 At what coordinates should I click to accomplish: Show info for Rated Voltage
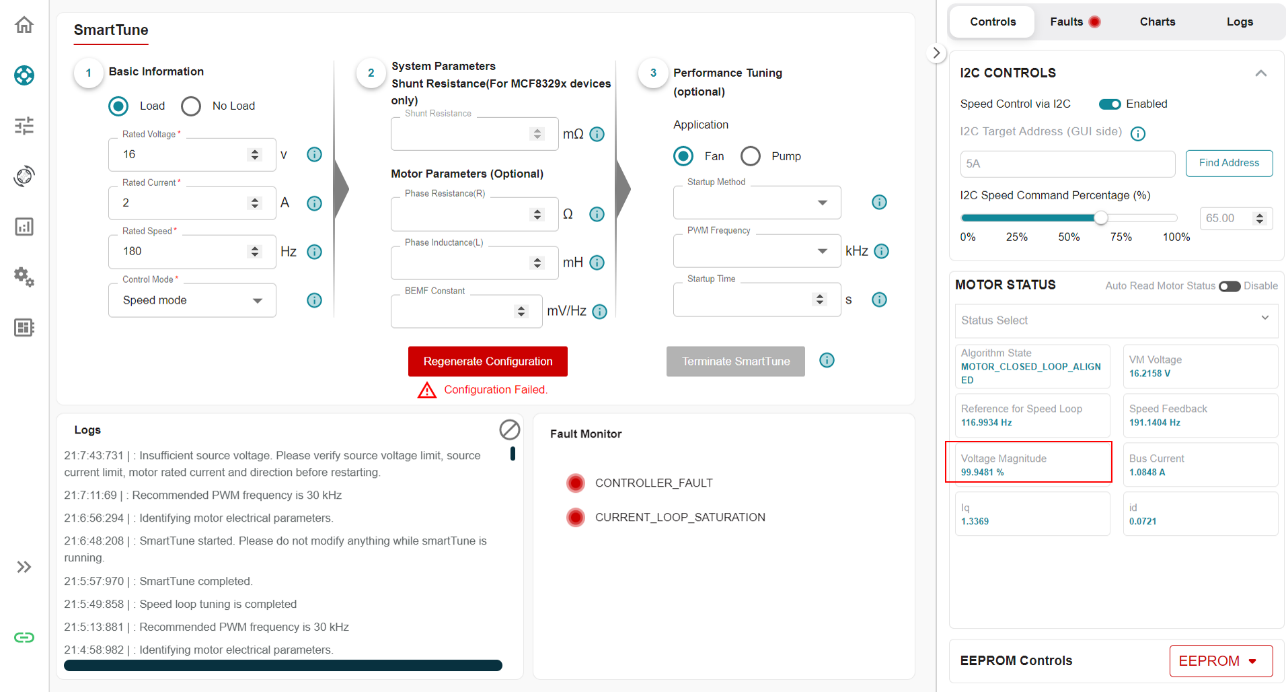pos(314,154)
